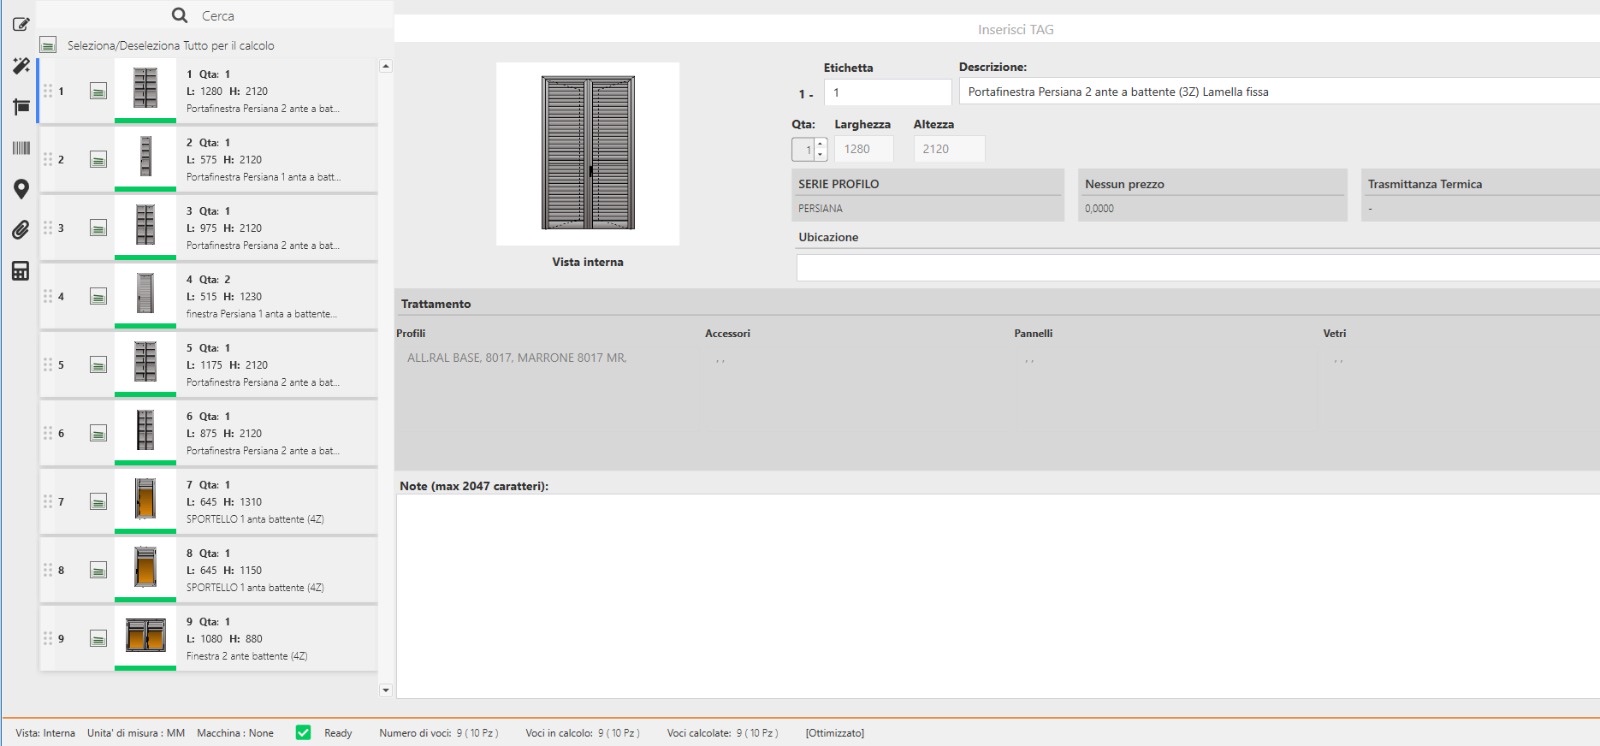Image resolution: width=1600 pixels, height=746 pixels.
Task: Open the edit pencil tool in sidebar
Action: tap(20, 24)
